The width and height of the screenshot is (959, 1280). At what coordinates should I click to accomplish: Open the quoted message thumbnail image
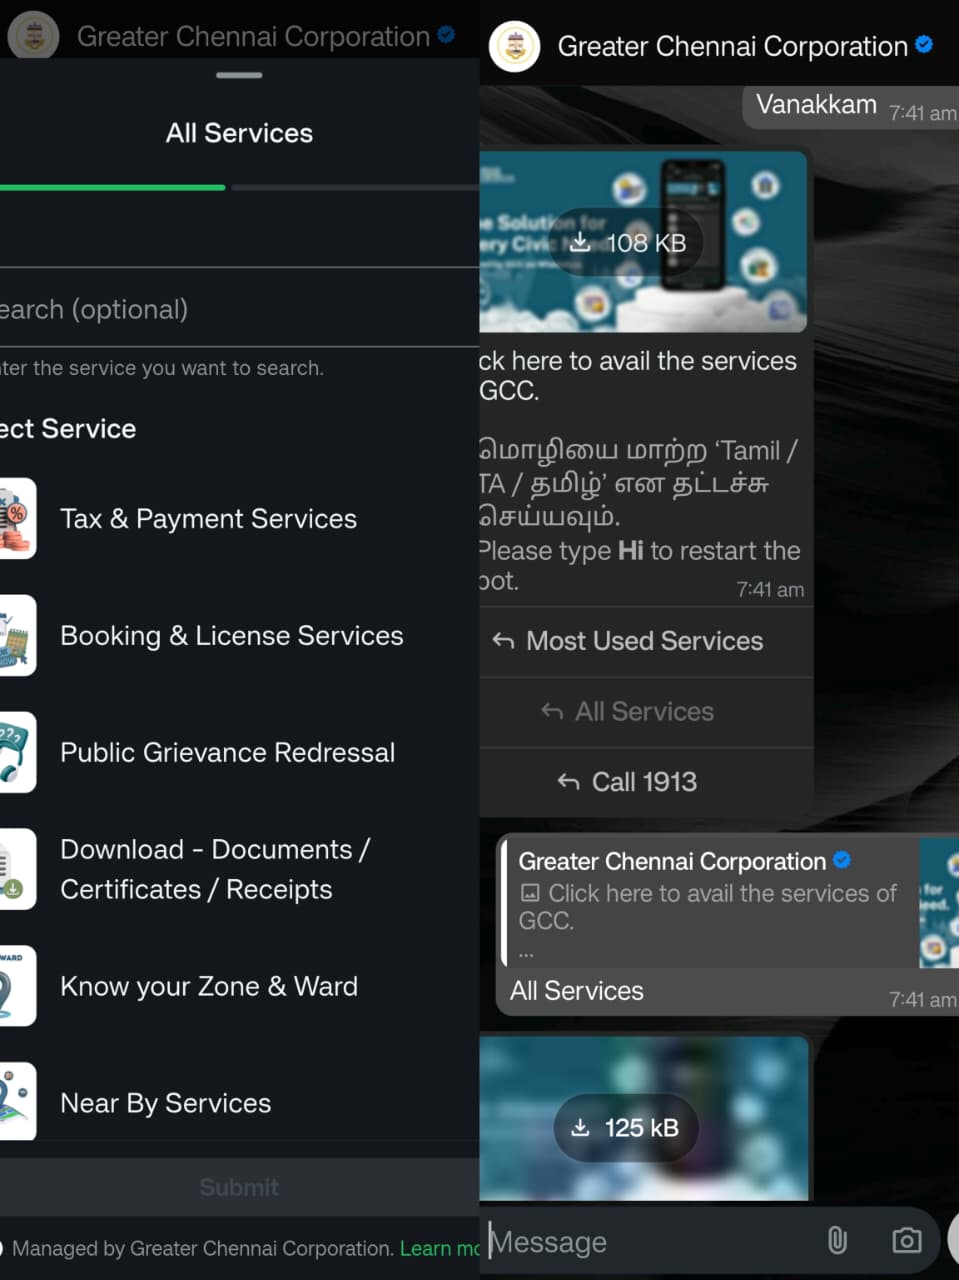938,903
